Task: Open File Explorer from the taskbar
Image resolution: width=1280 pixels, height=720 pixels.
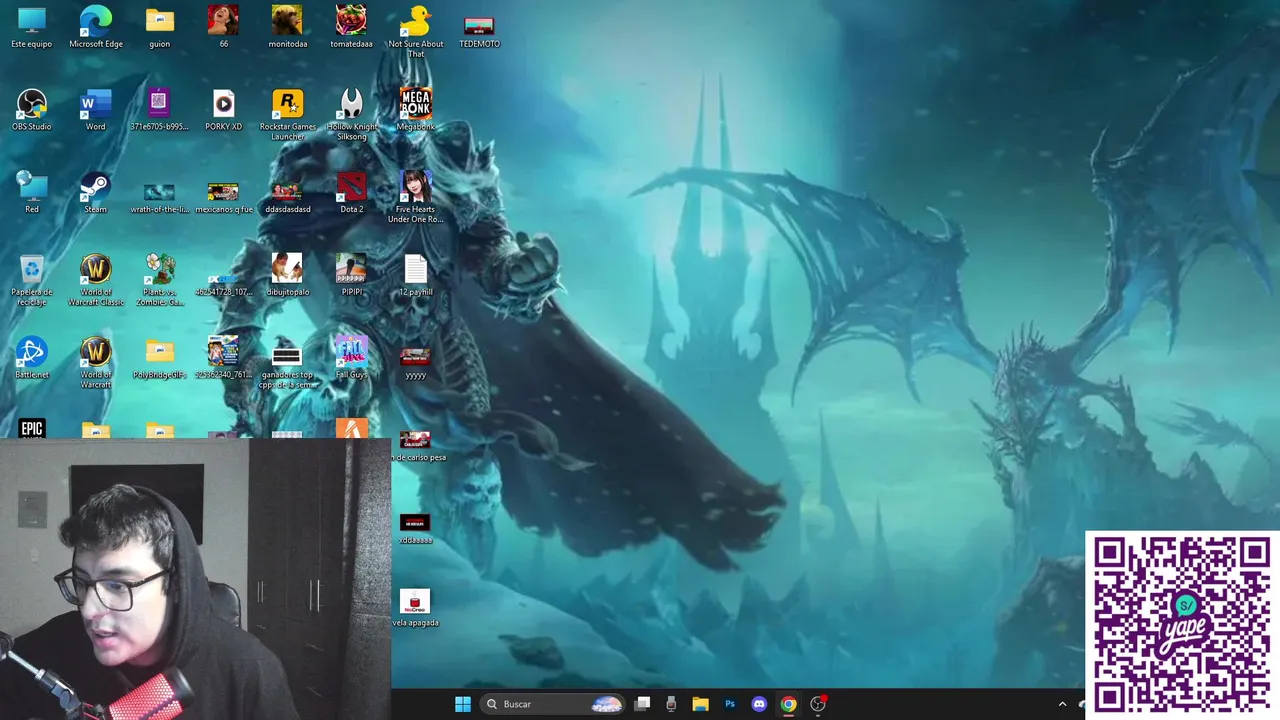Action: [x=700, y=704]
